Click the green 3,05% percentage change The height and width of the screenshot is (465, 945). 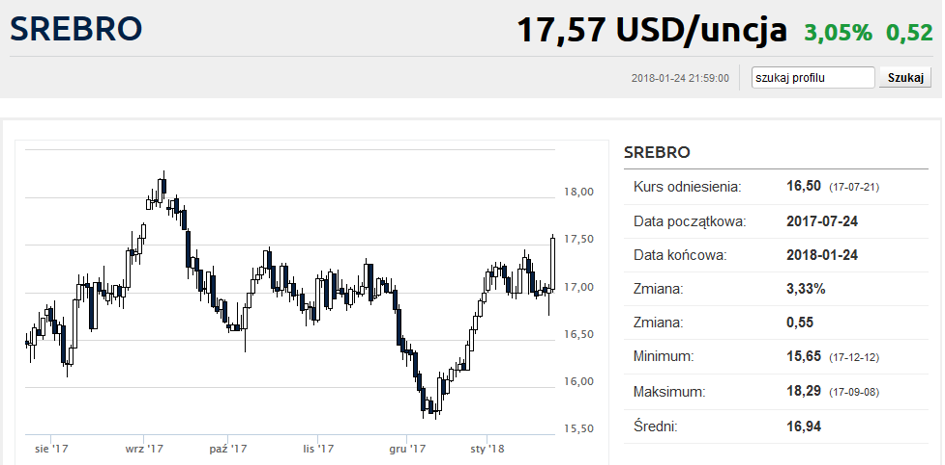coord(838,32)
